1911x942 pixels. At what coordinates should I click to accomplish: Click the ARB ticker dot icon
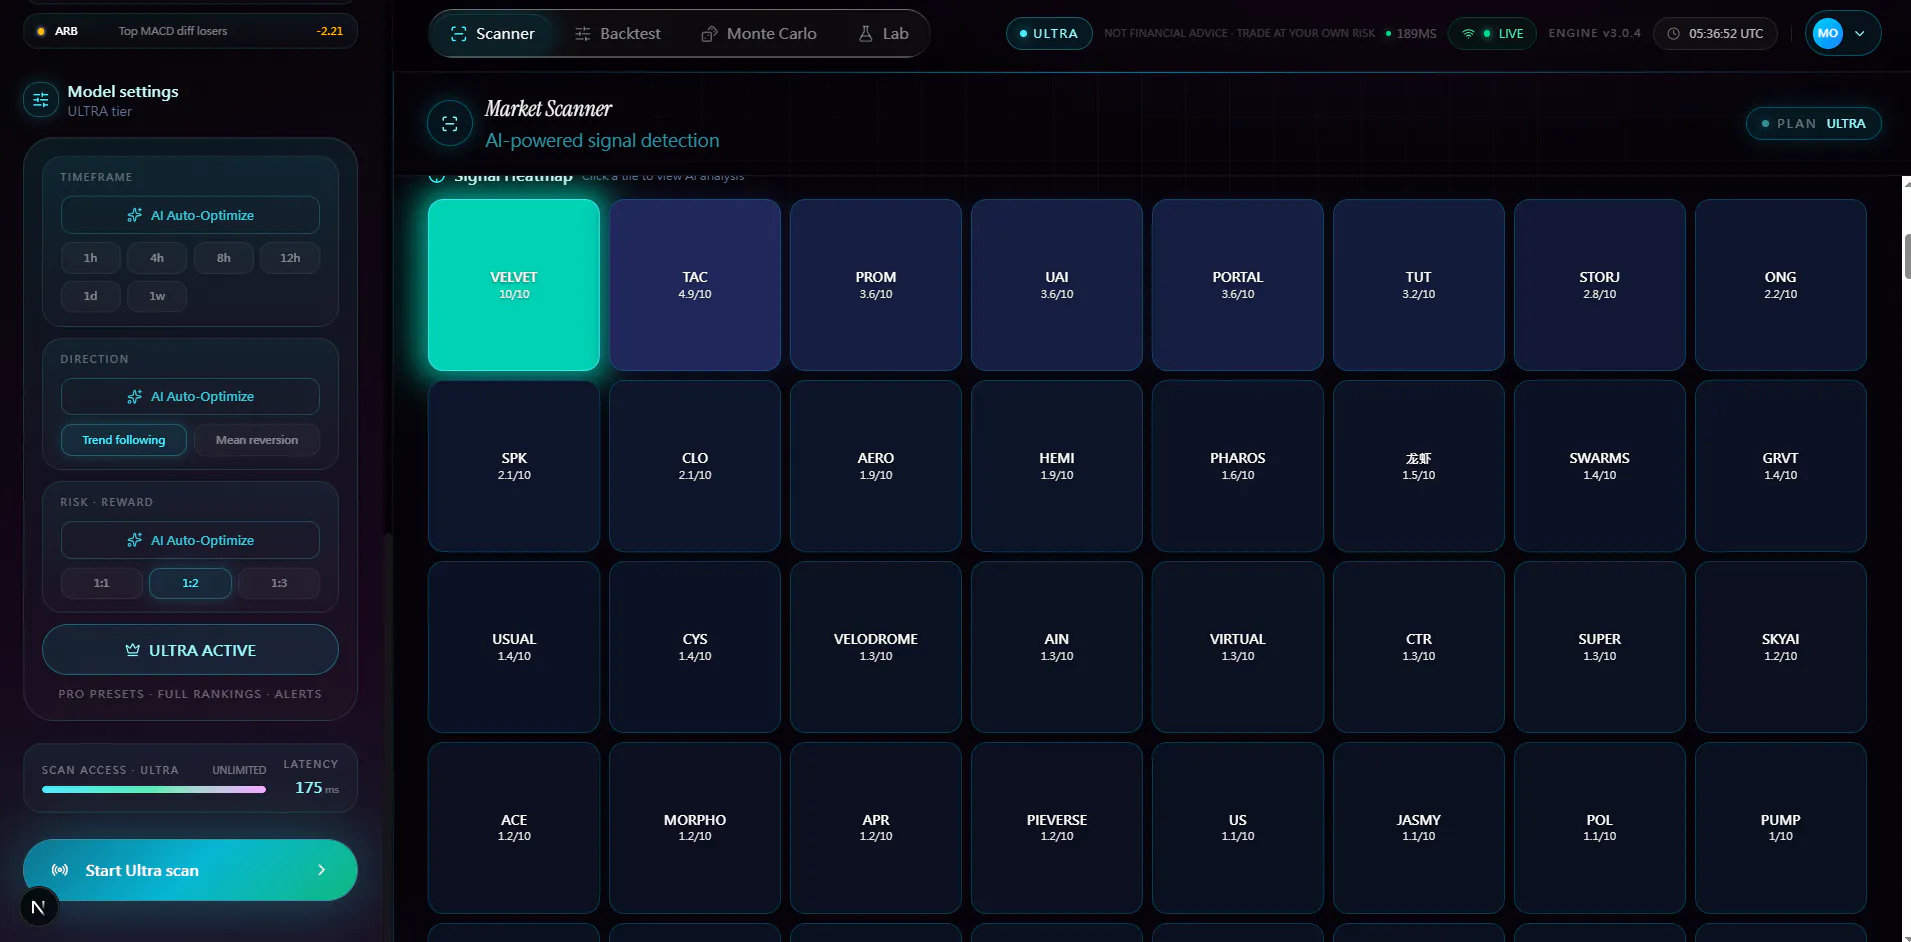(41, 31)
